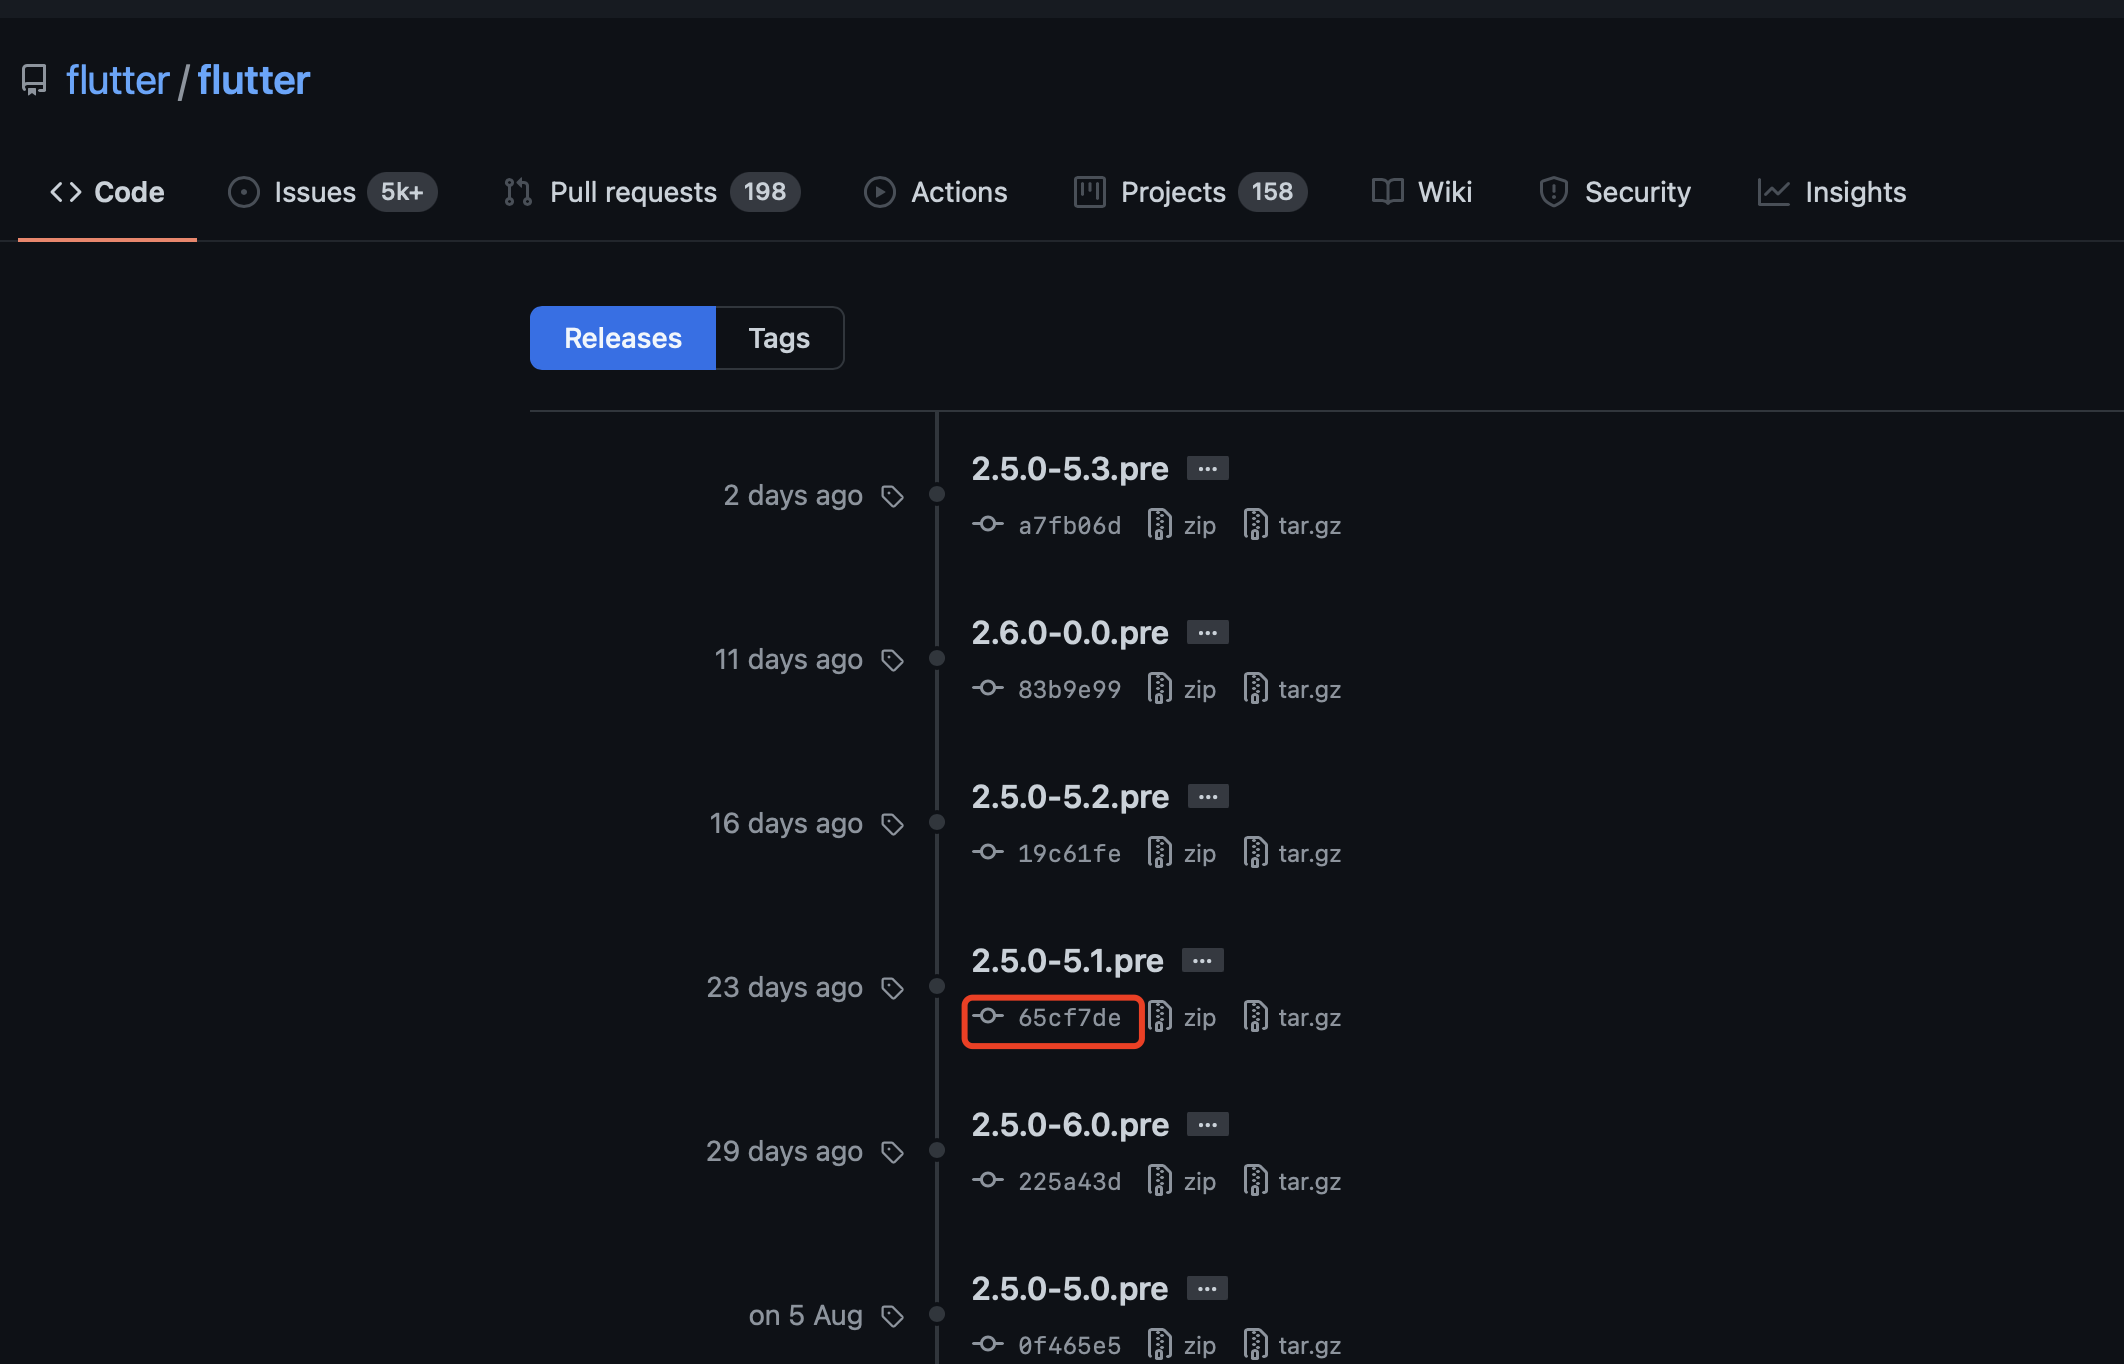This screenshot has height=1364, width=2124.
Task: Download tar.gz for 2.5.0-6.0.pre
Action: [1292, 1181]
